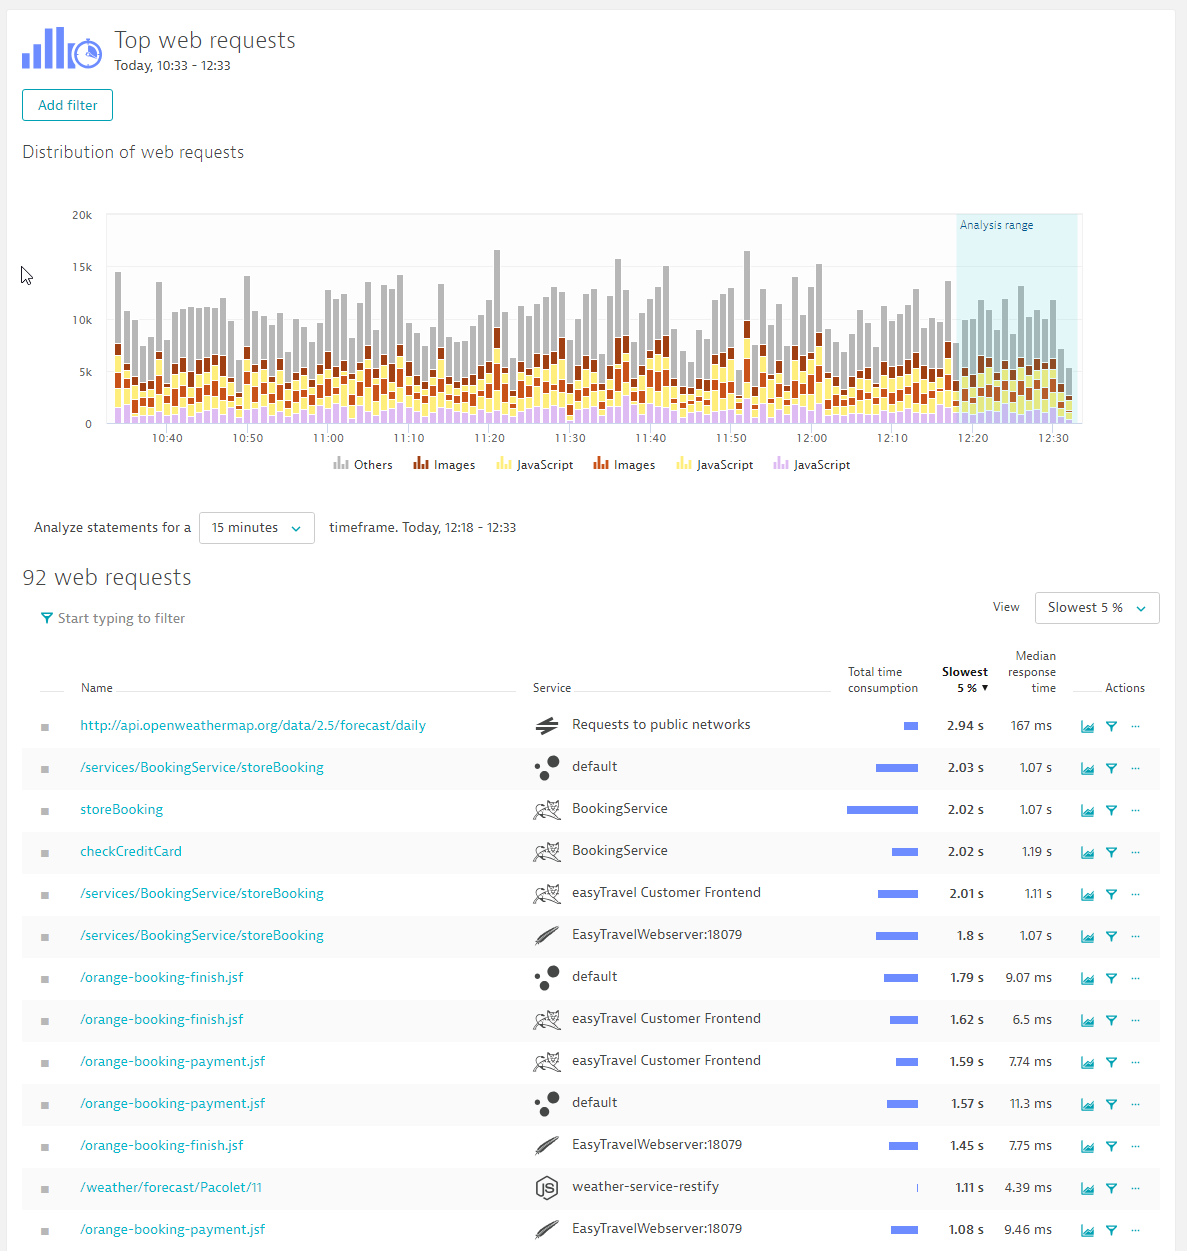This screenshot has width=1187, height=1251.
Task: Focus the Start typing to filter field
Action: point(121,618)
